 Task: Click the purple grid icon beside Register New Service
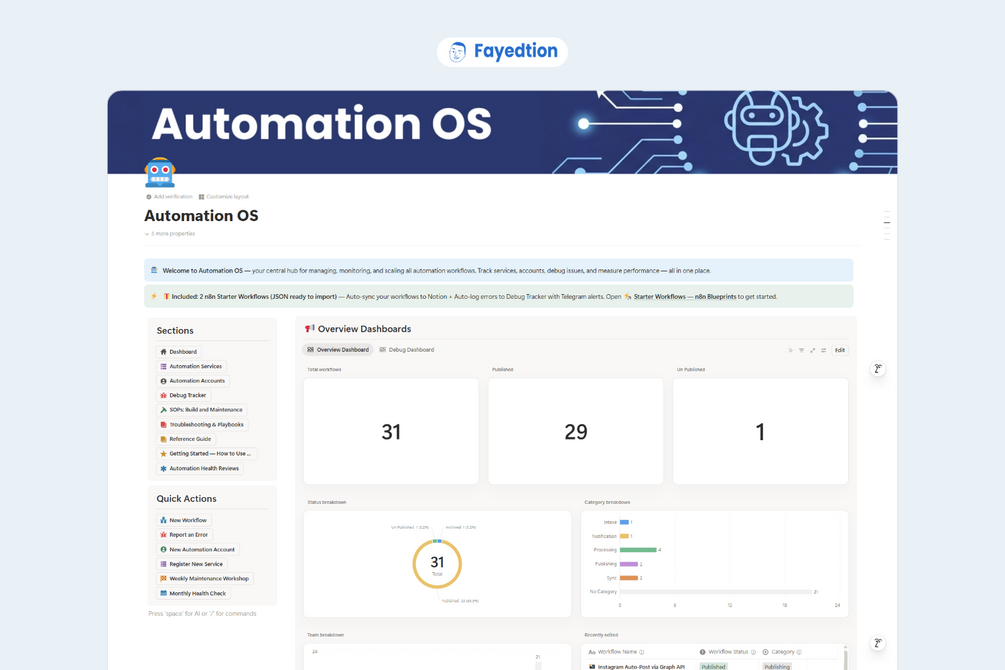click(x=163, y=564)
